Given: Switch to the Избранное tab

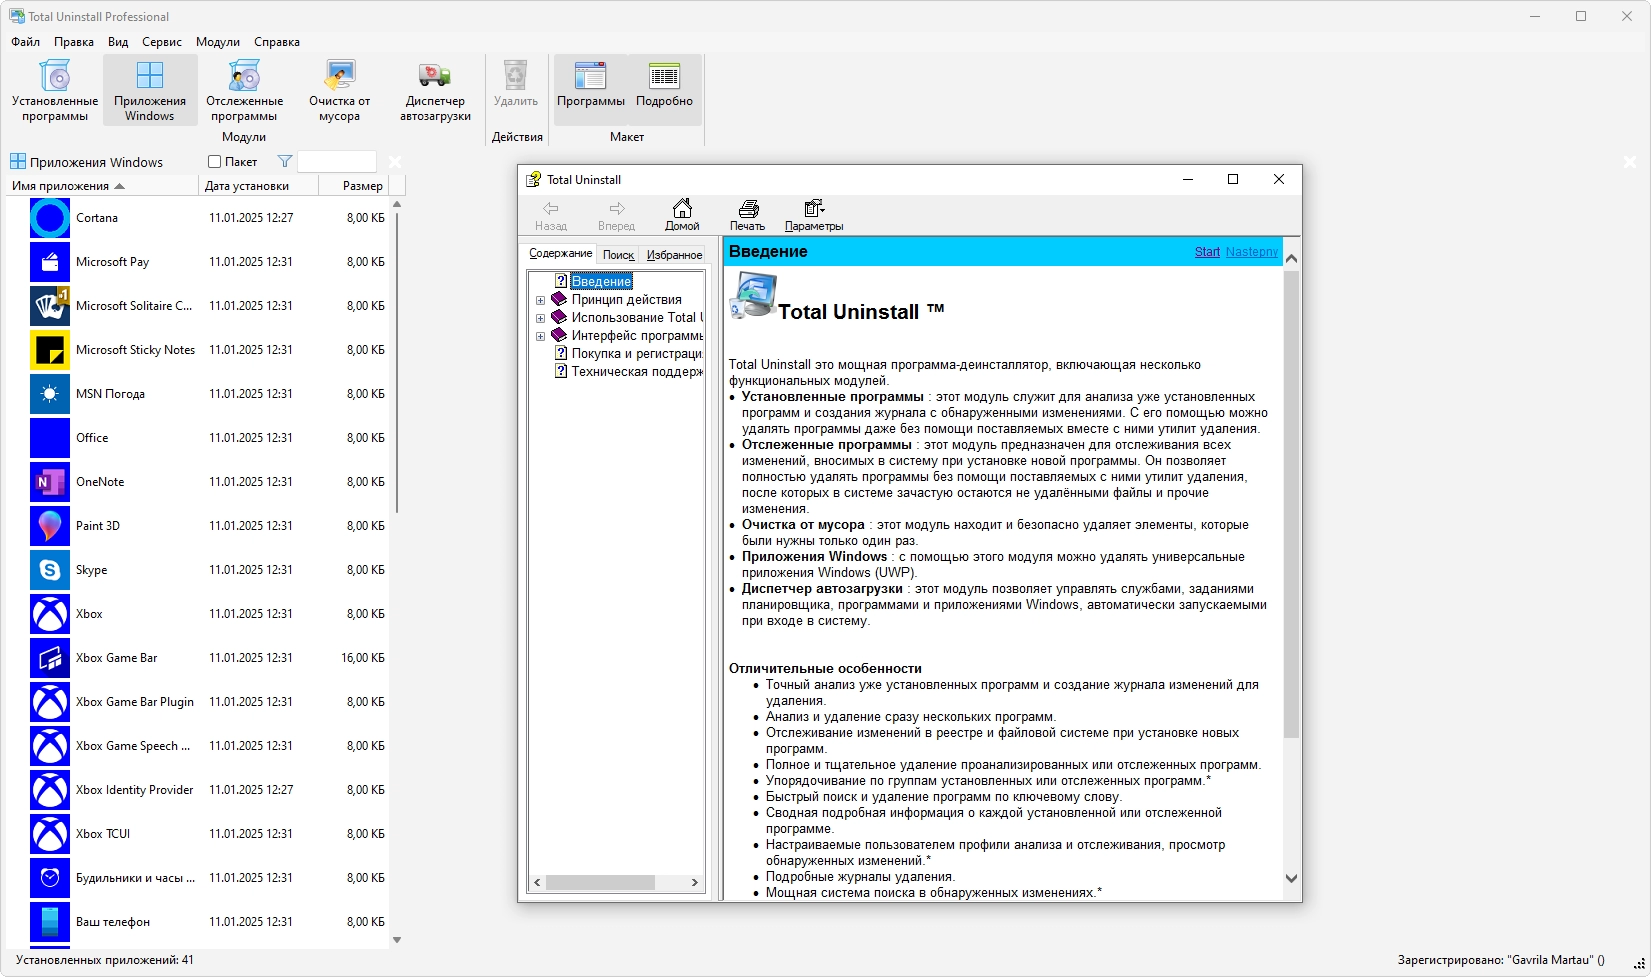Looking at the screenshot, I should (x=674, y=255).
